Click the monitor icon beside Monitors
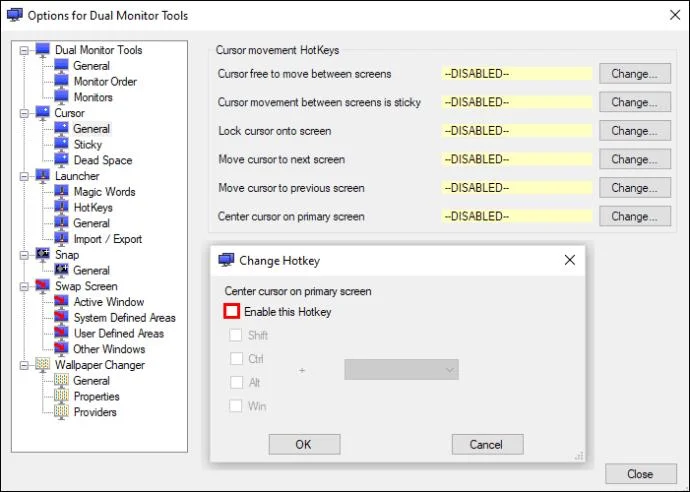The image size is (690, 492). point(61,97)
